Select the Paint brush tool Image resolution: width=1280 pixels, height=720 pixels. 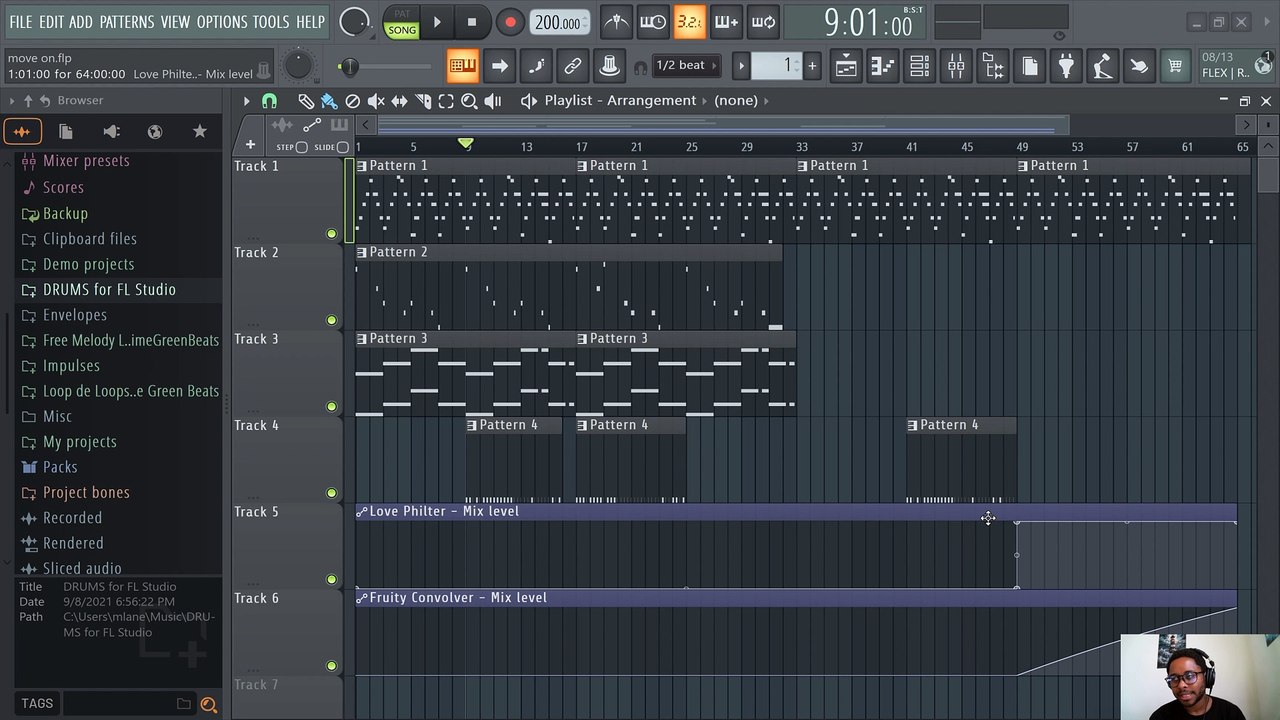coord(329,101)
